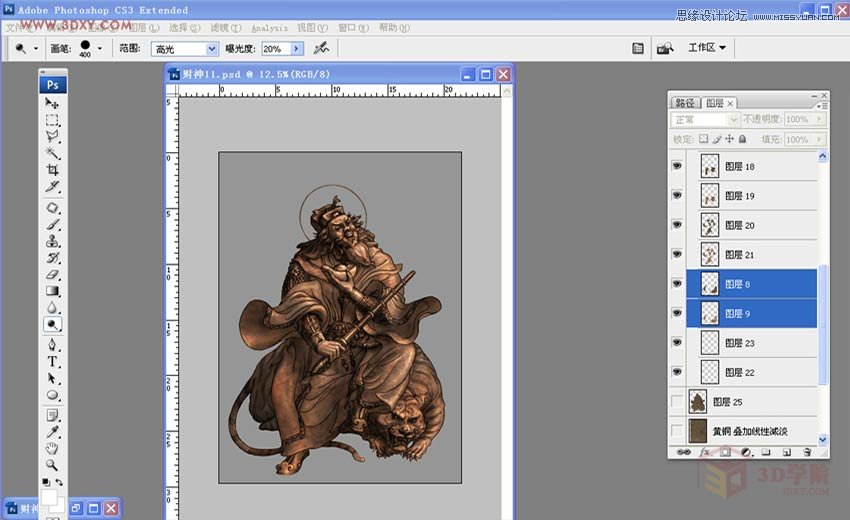Open the 帮助(H) menu
This screenshot has height=520, width=850.
pos(395,28)
